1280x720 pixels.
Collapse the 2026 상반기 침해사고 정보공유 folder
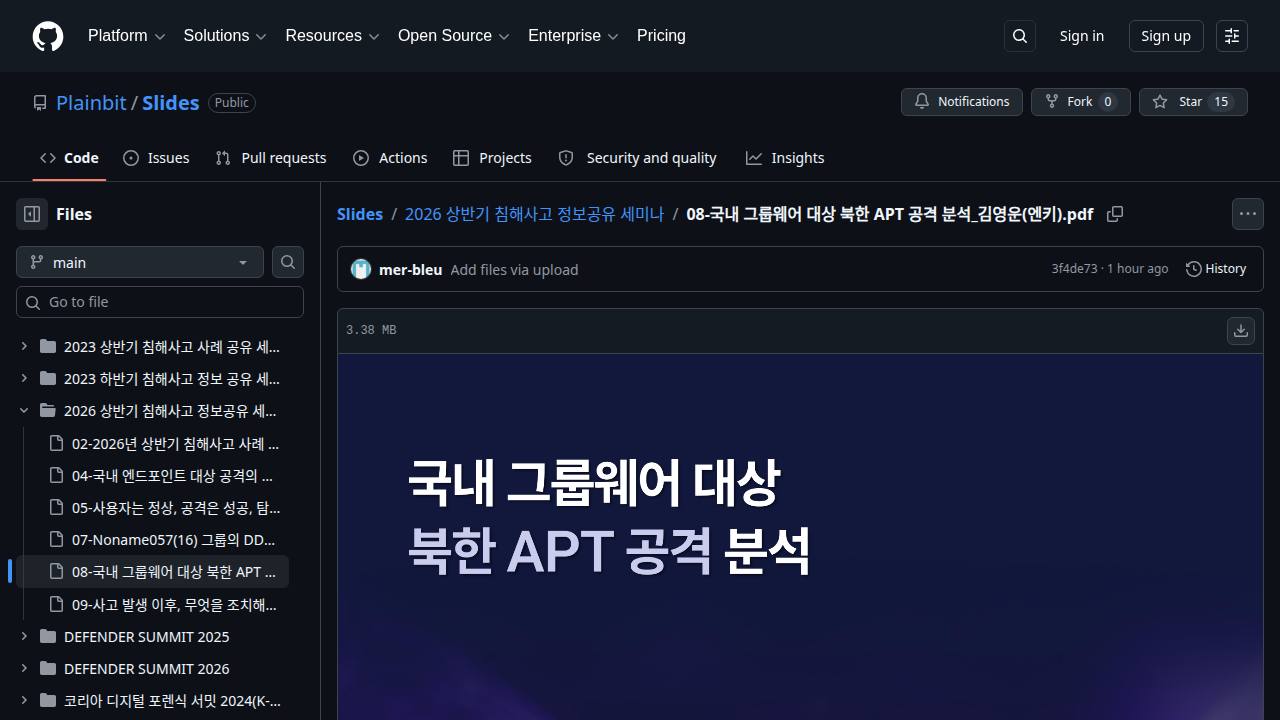coord(24,410)
